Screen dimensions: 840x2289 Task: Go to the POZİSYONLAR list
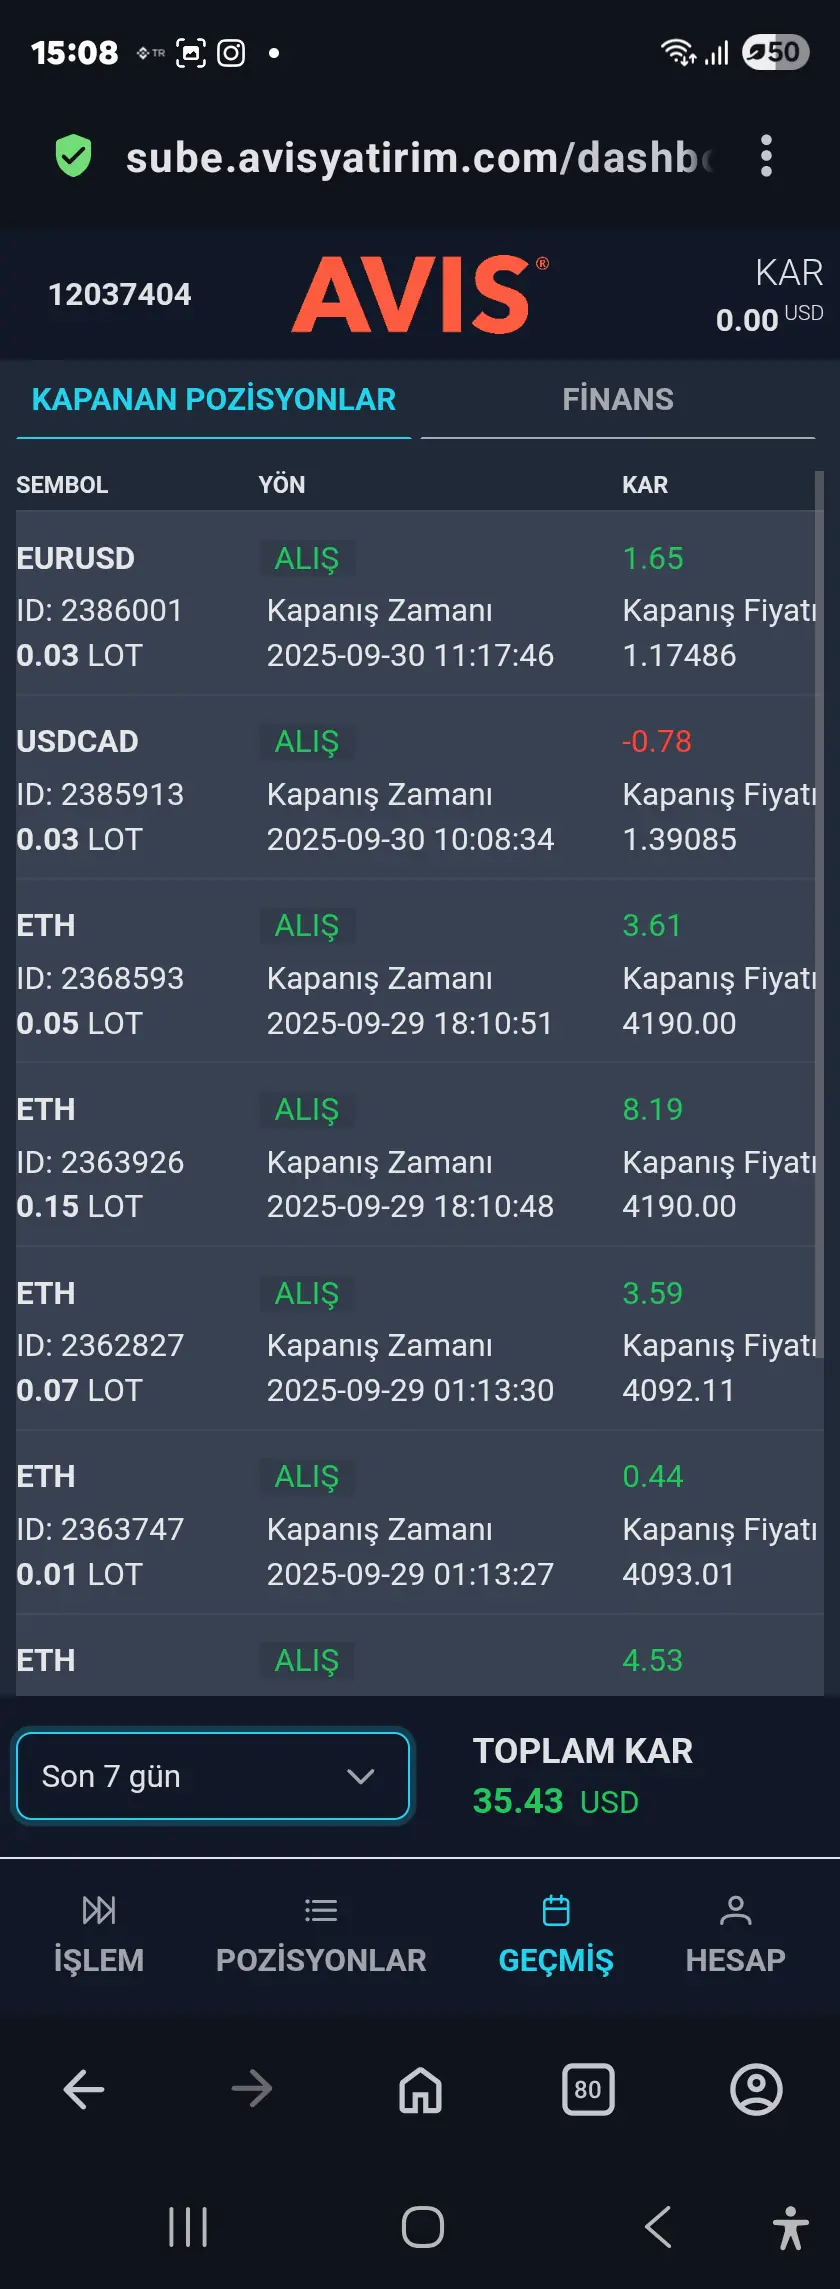321,1934
